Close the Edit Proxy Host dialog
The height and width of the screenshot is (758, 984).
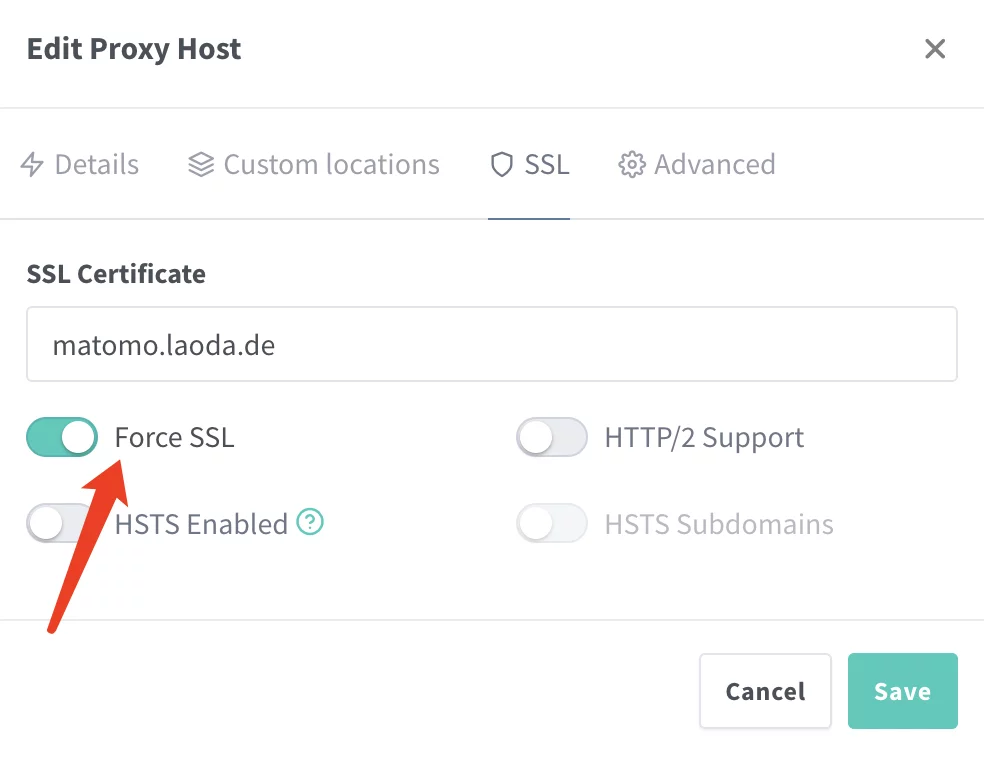[x=935, y=49]
